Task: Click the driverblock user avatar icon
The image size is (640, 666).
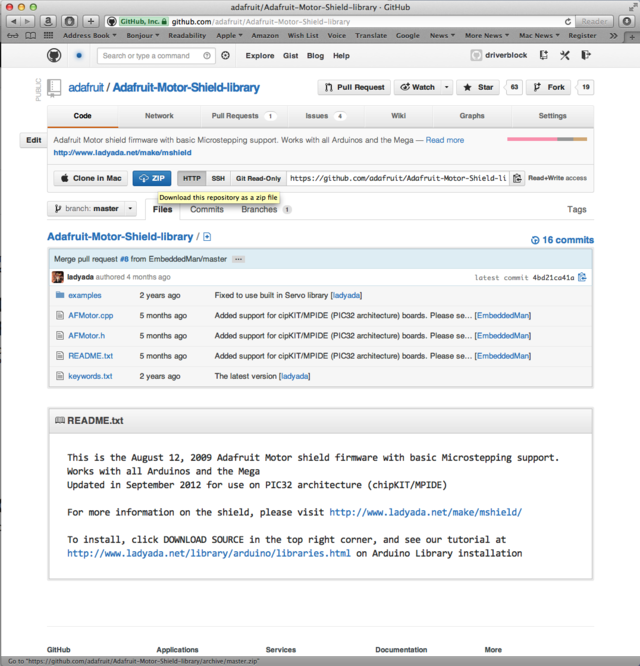Action: click(476, 55)
